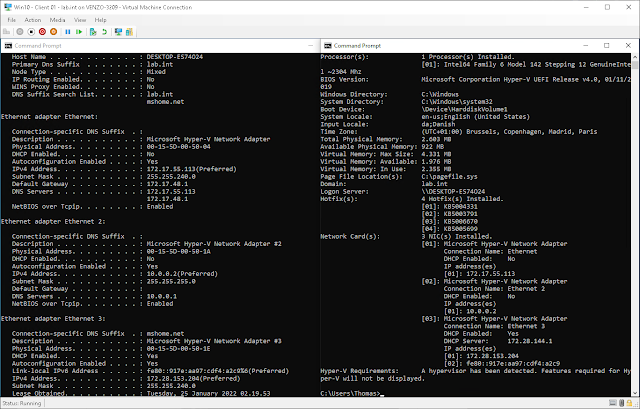Click the mshome.net DNS suffix search entry
The width and height of the screenshot is (640, 409).
(165, 102)
